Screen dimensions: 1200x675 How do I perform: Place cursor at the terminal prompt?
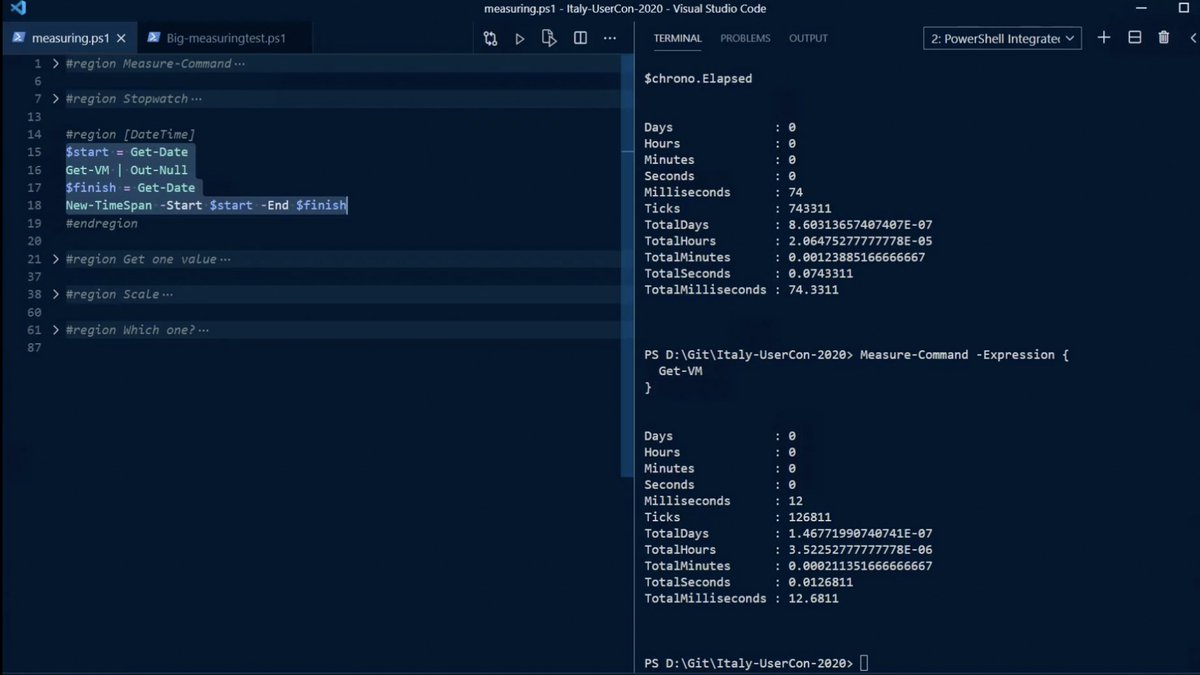tap(862, 662)
